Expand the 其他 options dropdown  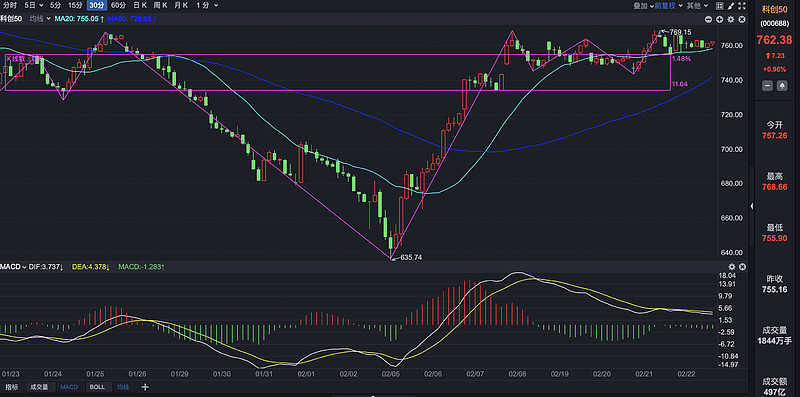[697, 6]
